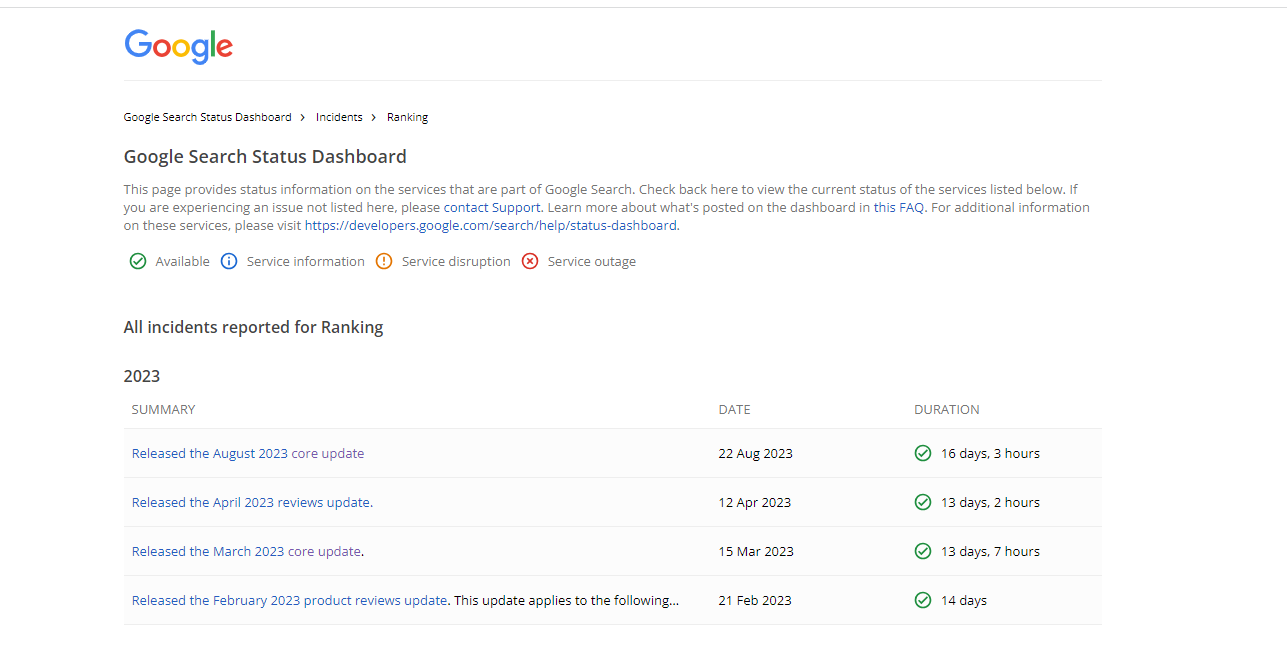
Task: Click the Service outage legend label
Action: tap(592, 261)
